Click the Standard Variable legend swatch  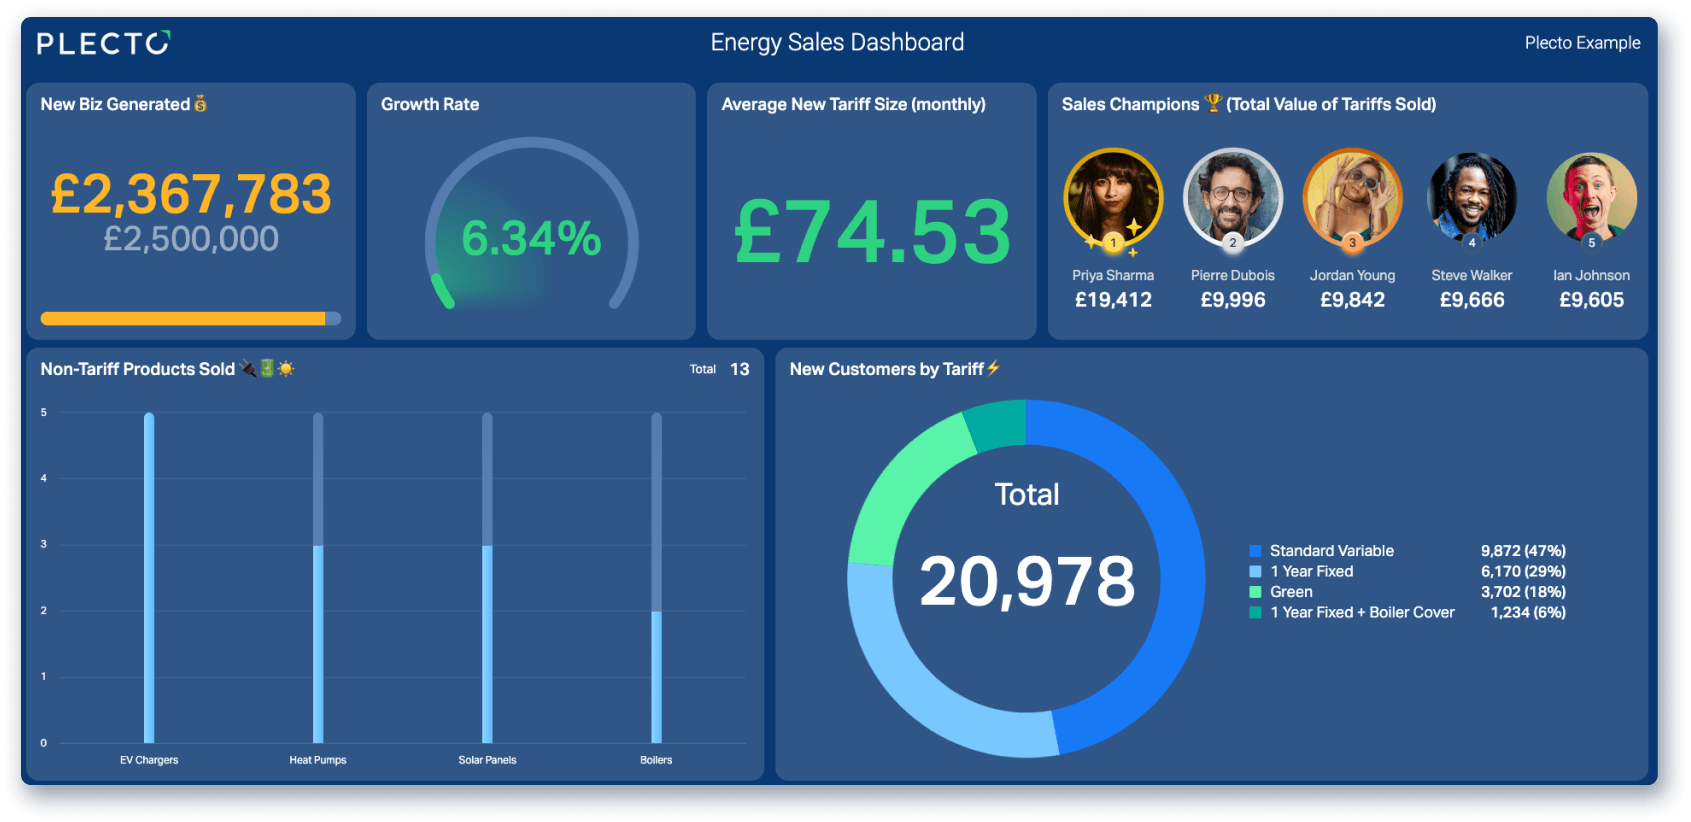coord(1255,551)
